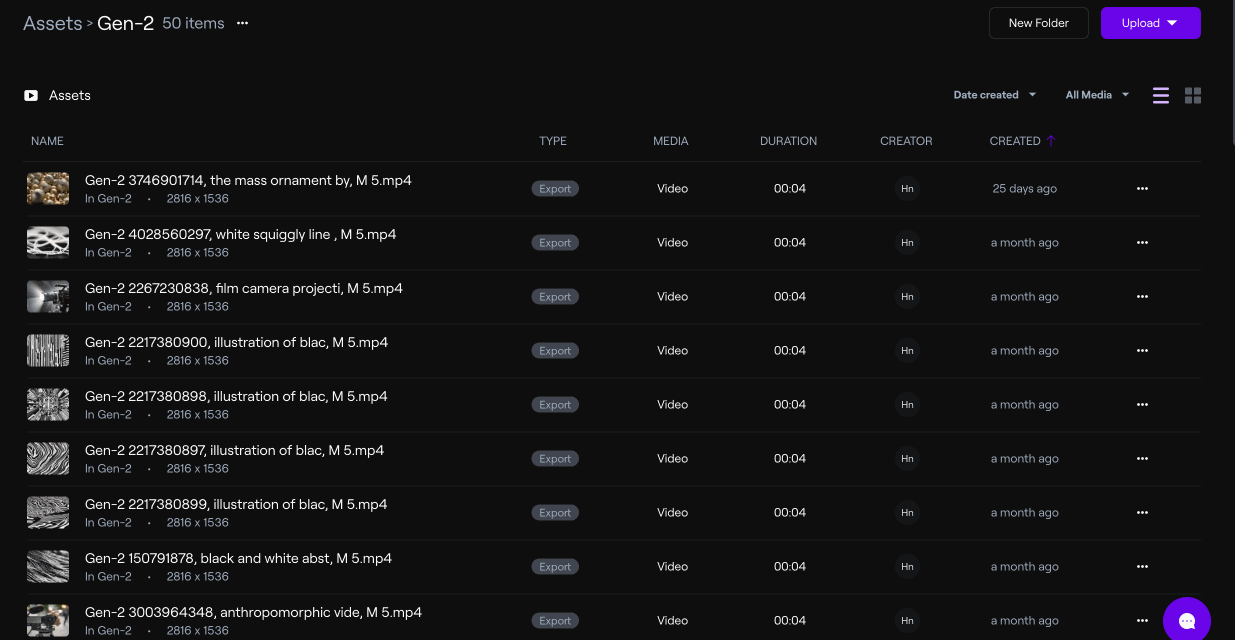Switch to list view layout
Screen dimensions: 1235x640
click(1161, 96)
